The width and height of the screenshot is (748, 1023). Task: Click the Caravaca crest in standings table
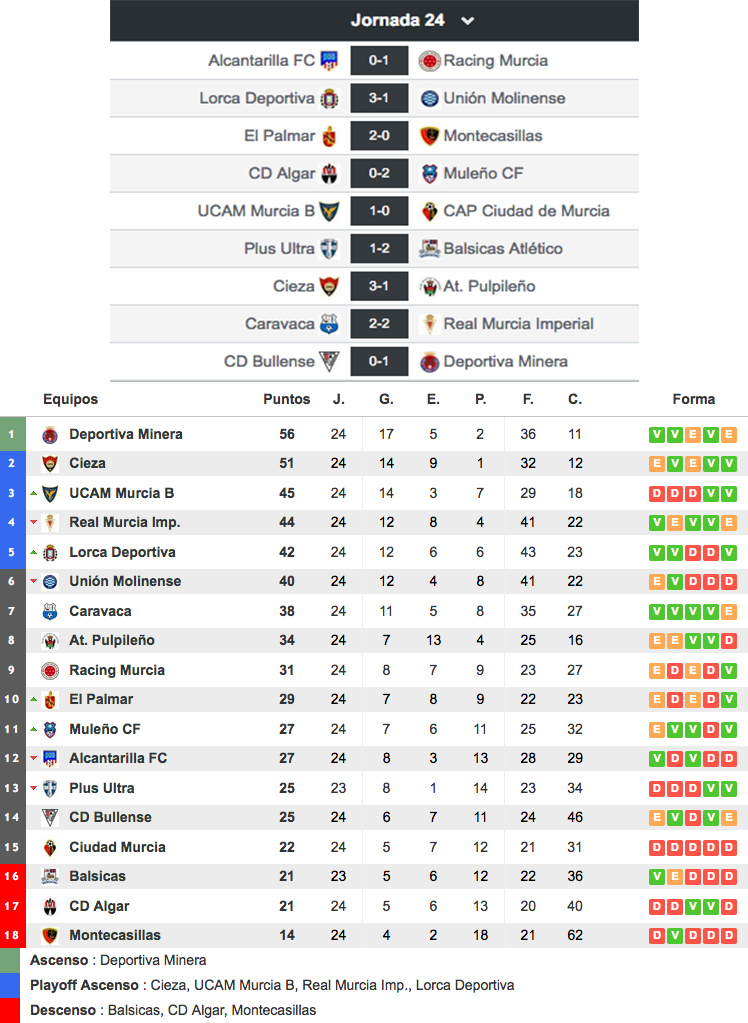click(50, 611)
